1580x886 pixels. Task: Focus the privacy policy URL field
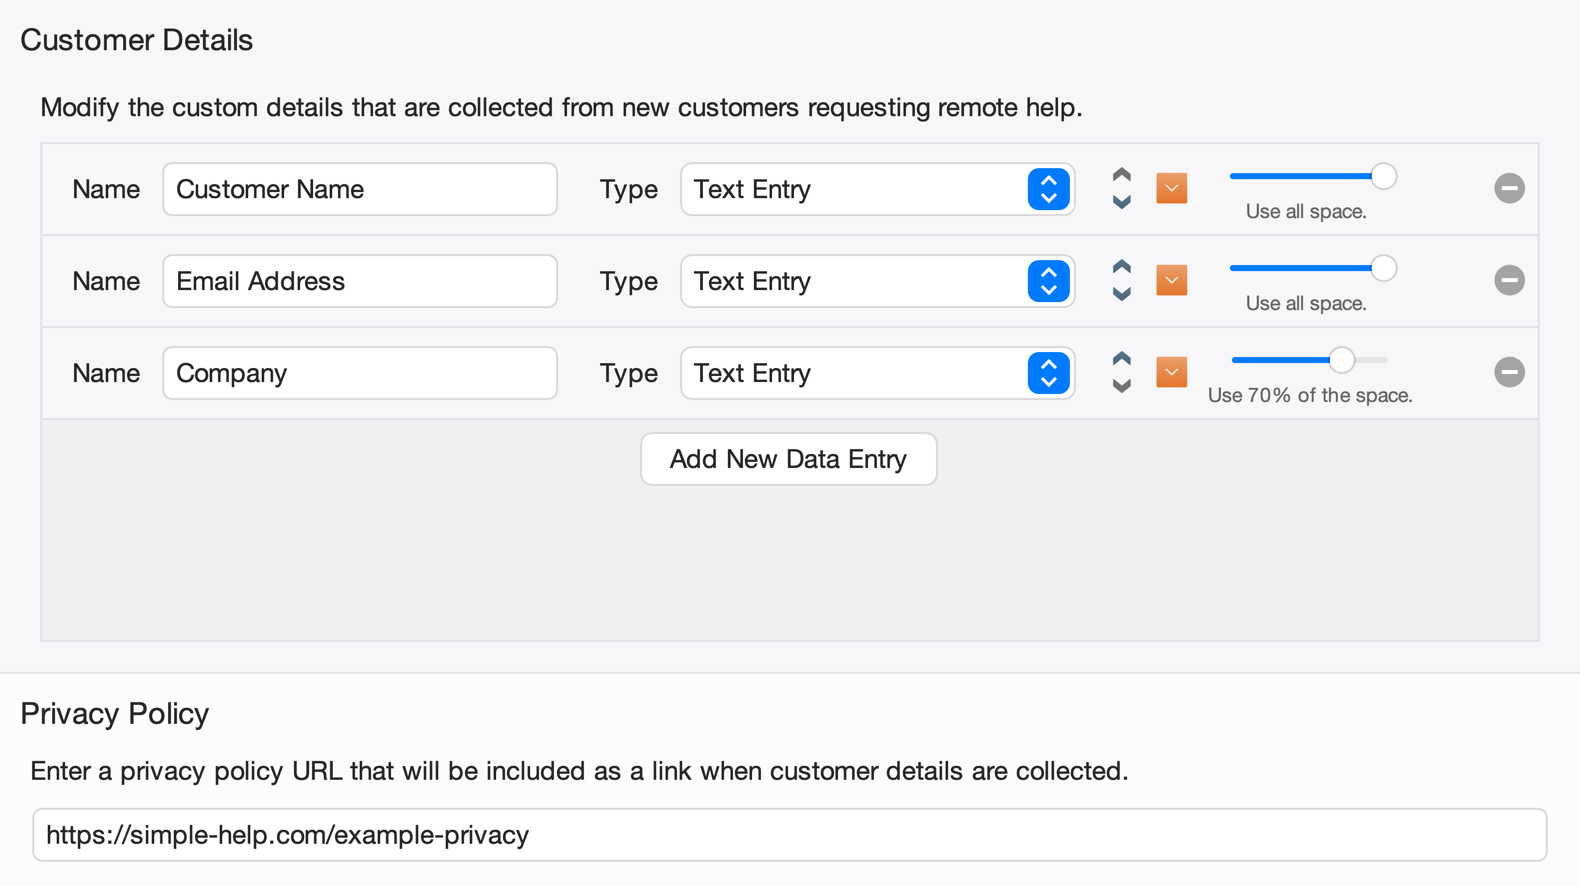pos(790,835)
